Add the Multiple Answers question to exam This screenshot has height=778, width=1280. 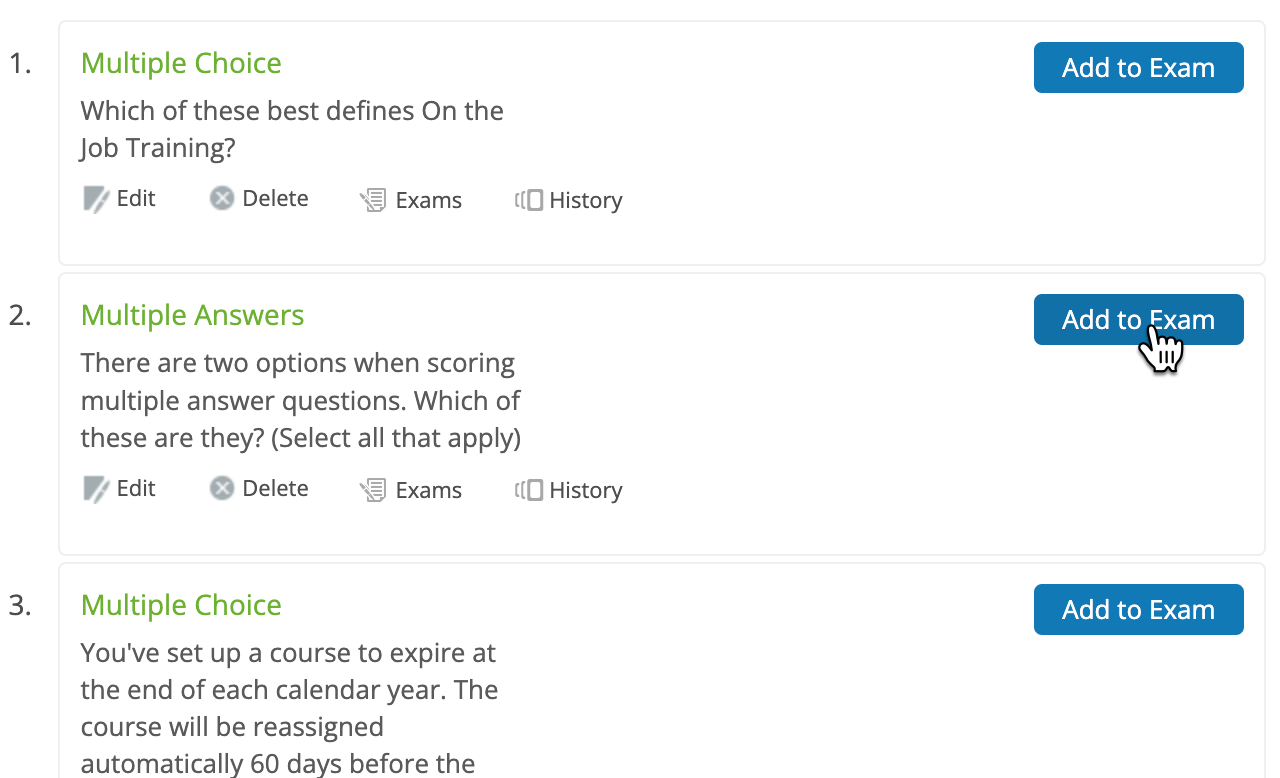click(1138, 319)
